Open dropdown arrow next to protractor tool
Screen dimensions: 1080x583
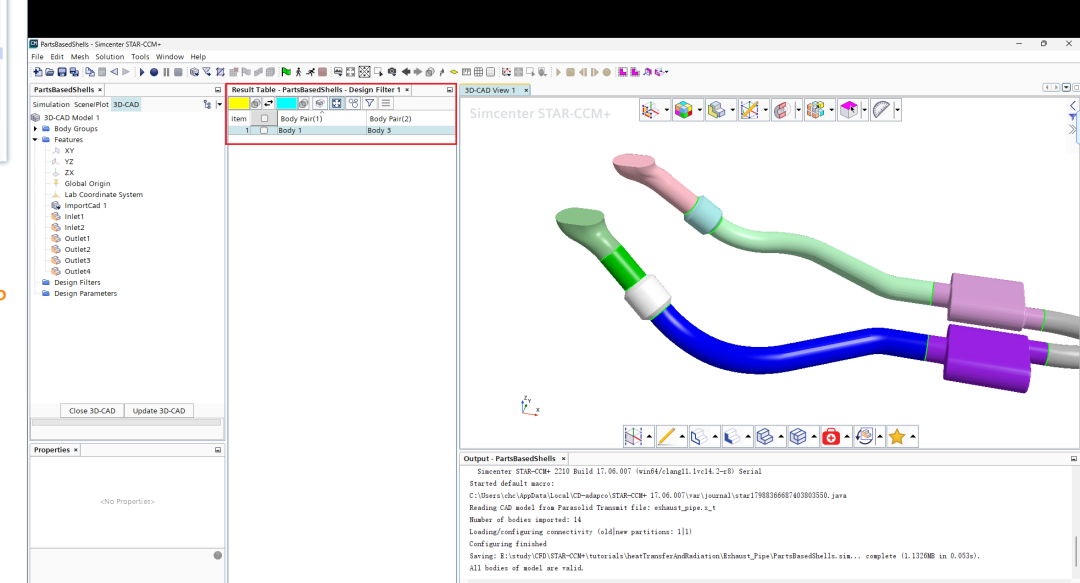pyautogui.click(x=897, y=110)
